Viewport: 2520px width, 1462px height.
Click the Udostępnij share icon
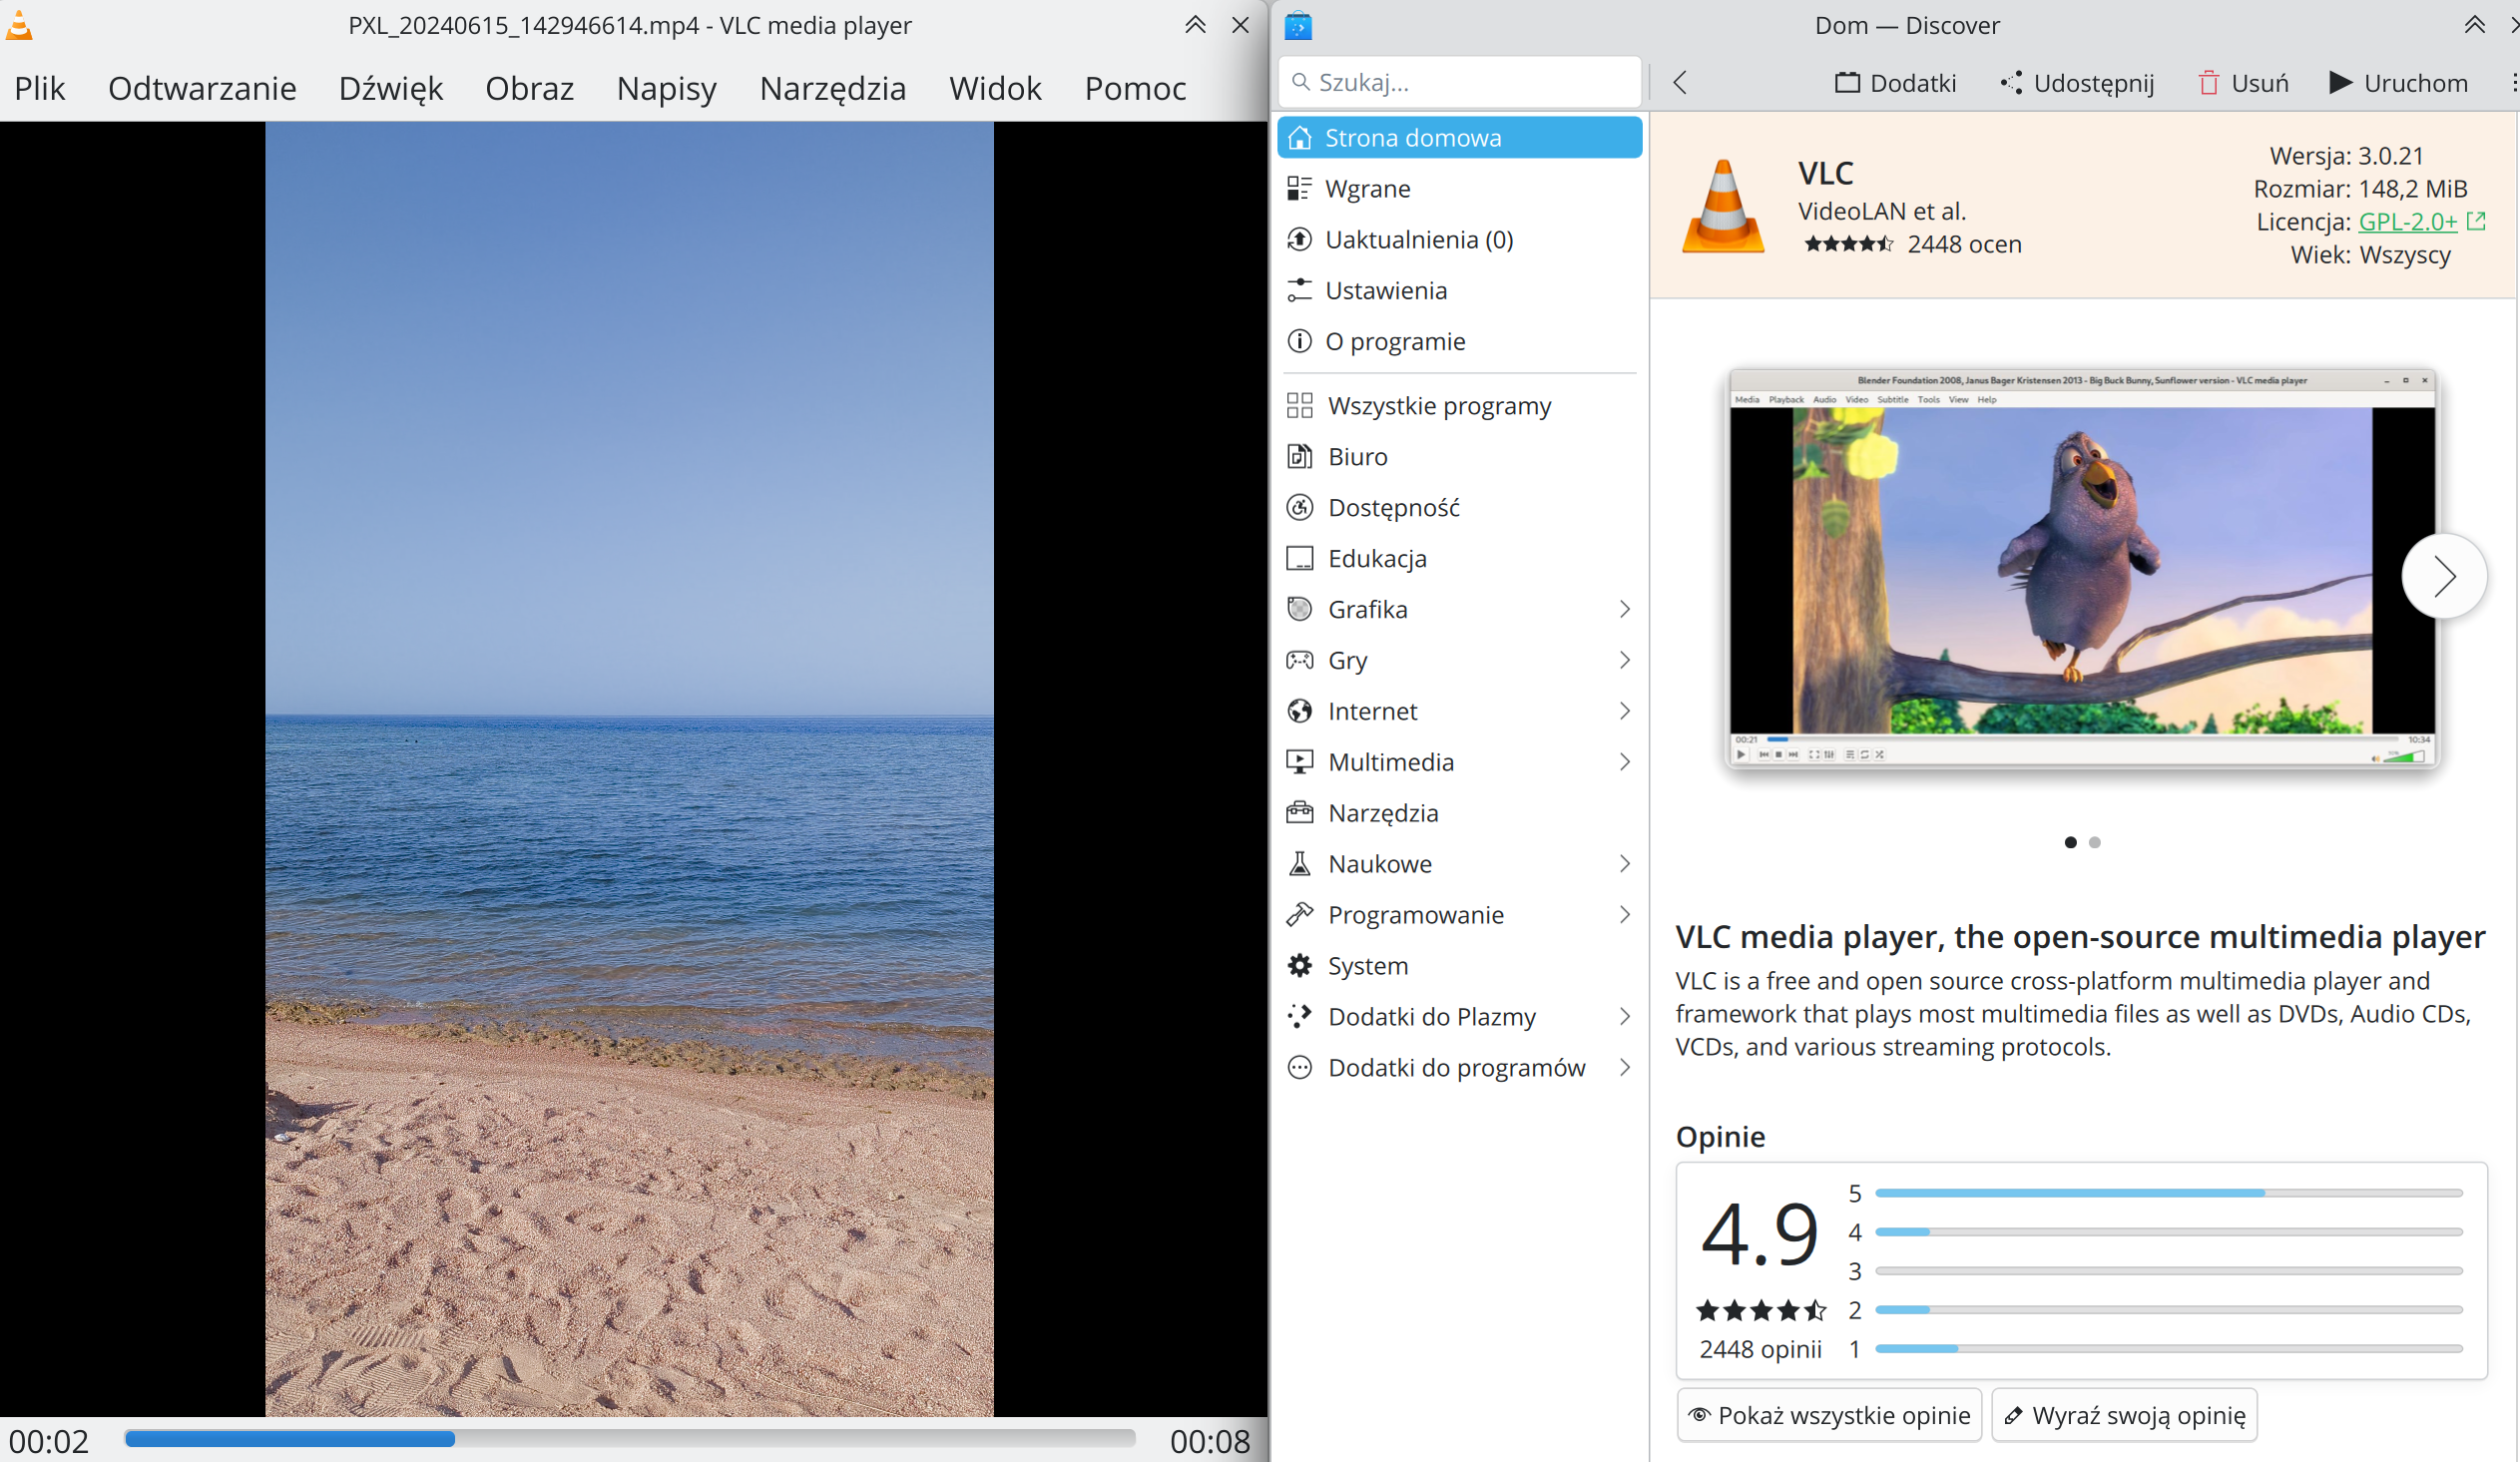tap(2010, 83)
